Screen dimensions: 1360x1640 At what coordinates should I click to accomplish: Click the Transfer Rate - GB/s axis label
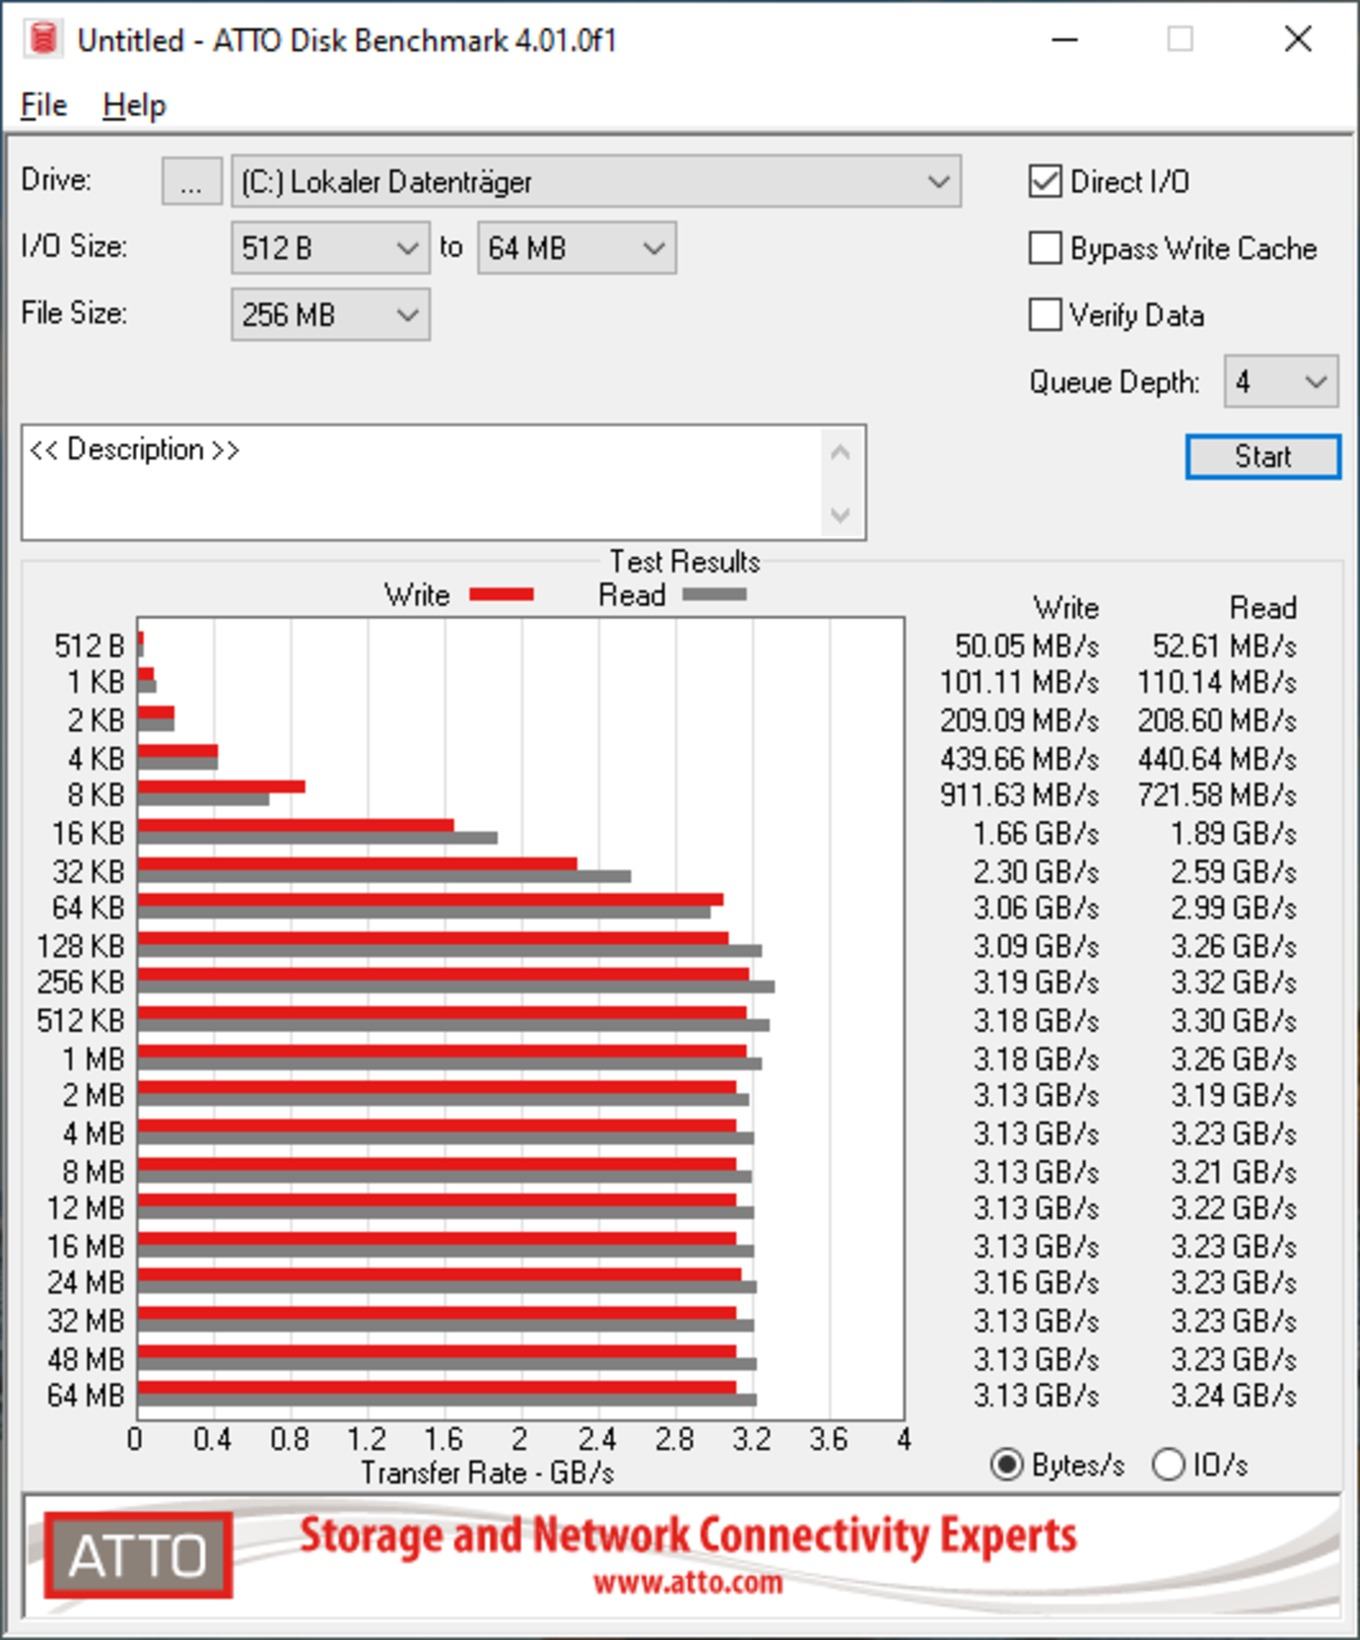click(487, 1473)
